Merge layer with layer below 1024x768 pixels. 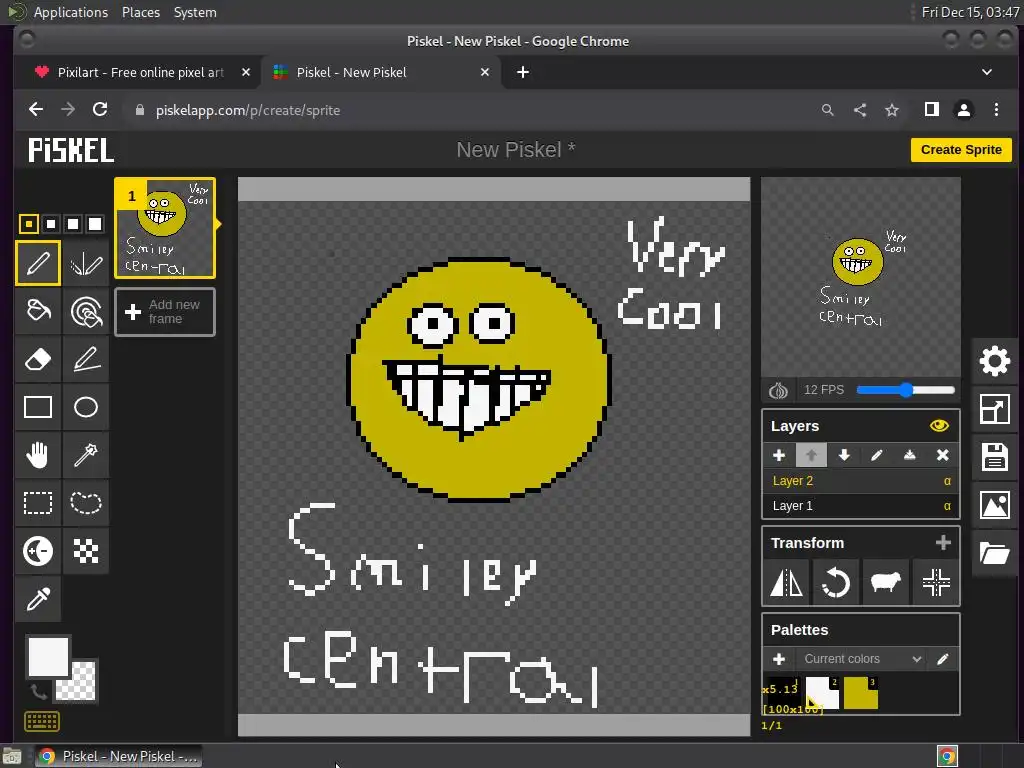[909, 455]
